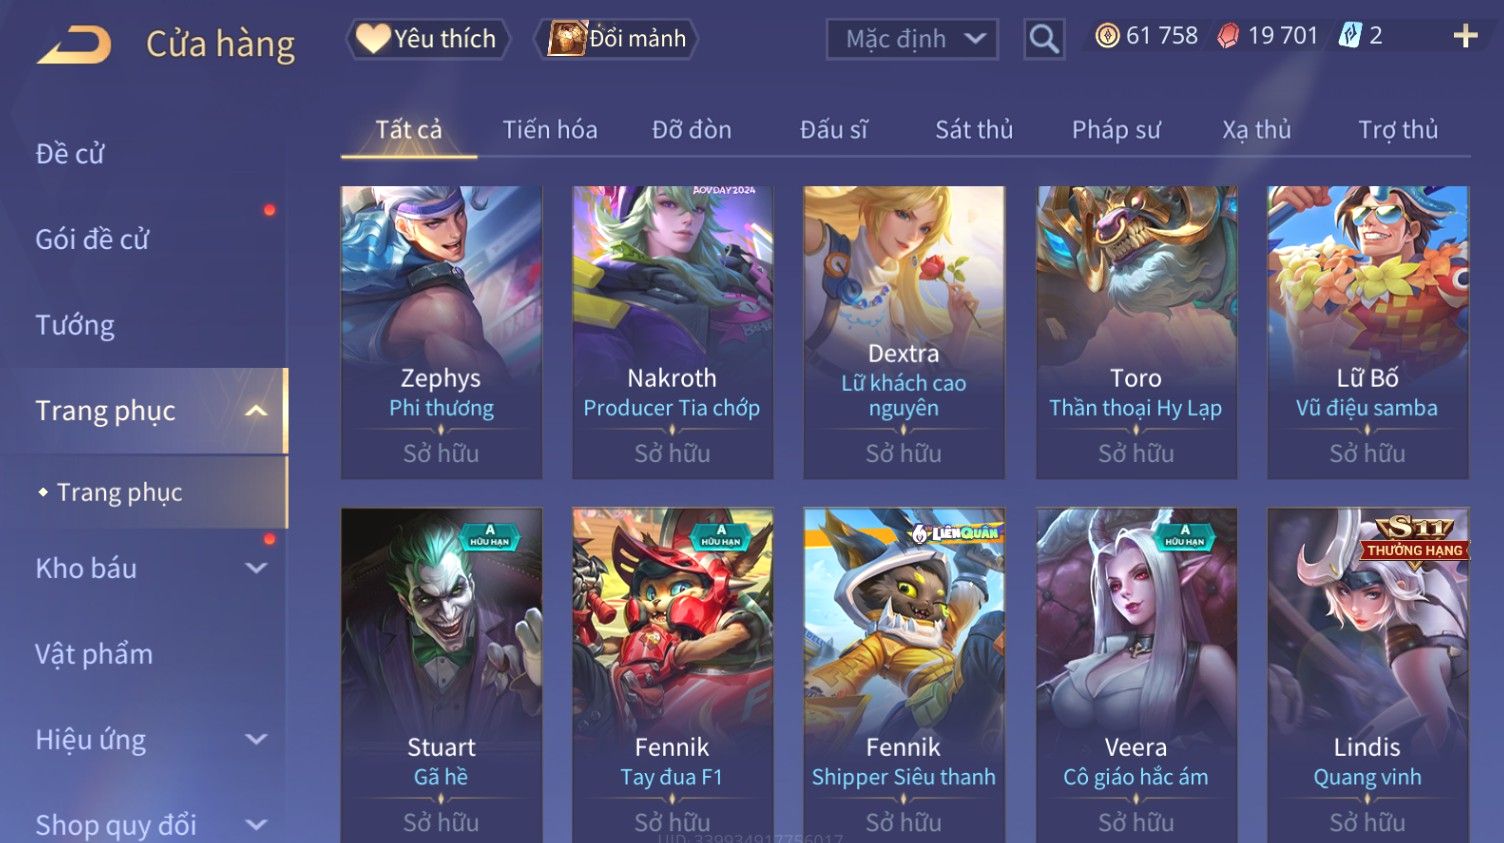Open Đổi mảnh fragment exchange chest

617,39
